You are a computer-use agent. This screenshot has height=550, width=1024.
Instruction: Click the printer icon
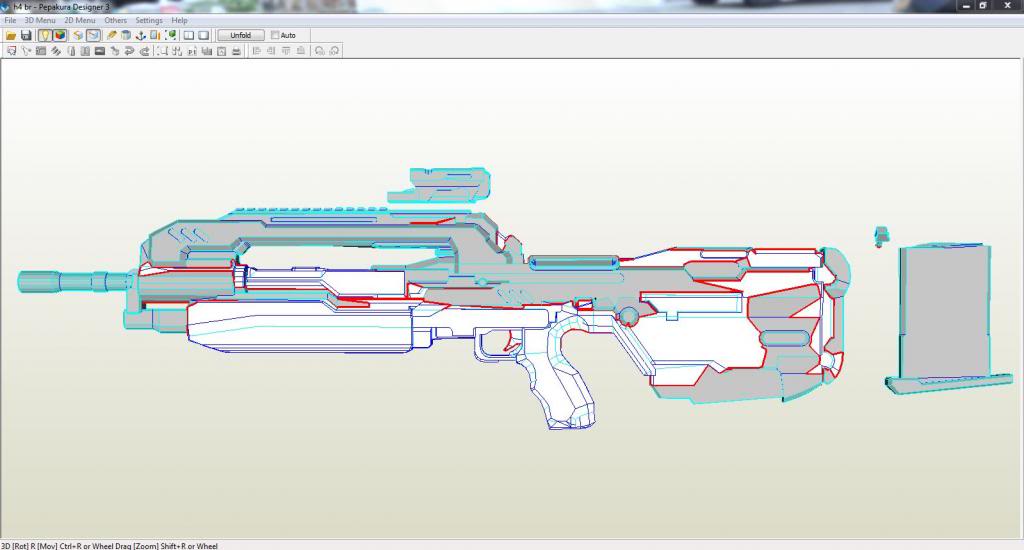point(236,51)
